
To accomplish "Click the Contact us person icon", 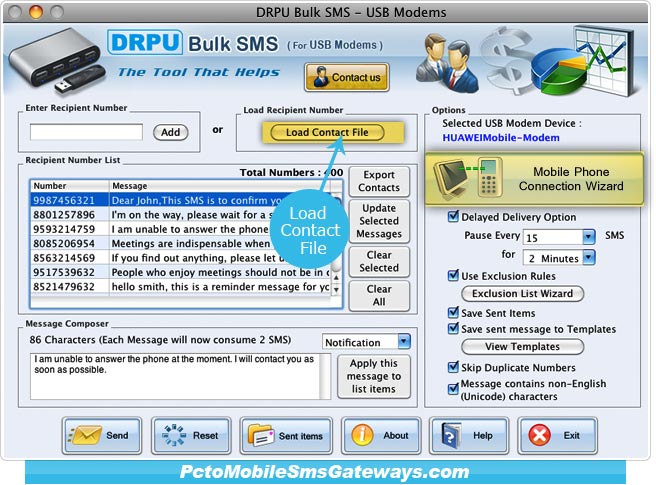I will pos(321,77).
